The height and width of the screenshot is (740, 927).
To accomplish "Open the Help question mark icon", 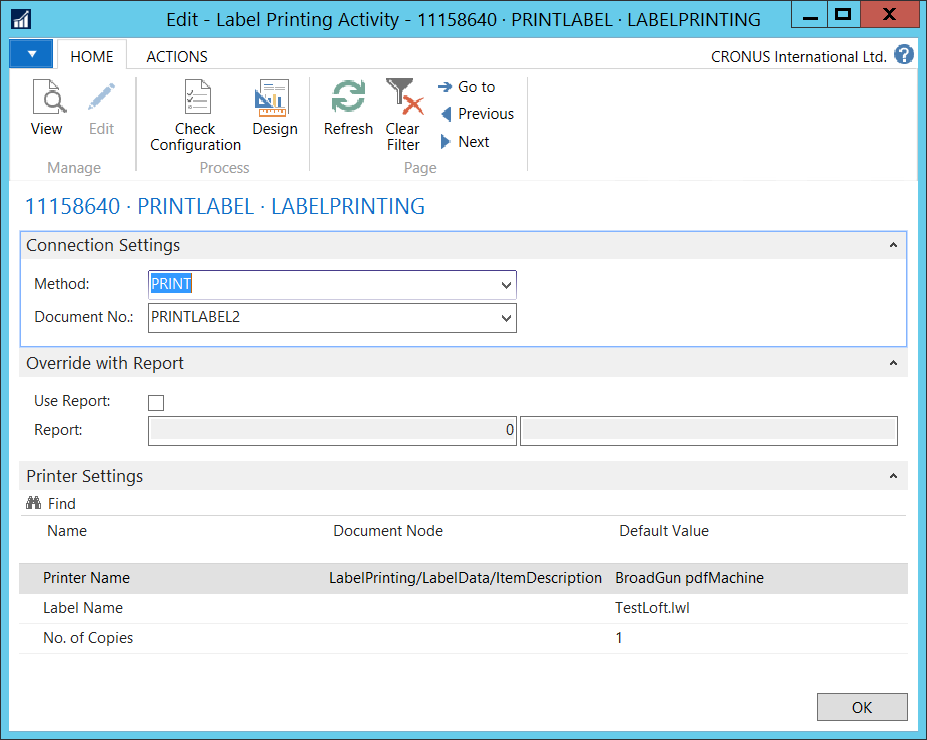I will tap(904, 55).
